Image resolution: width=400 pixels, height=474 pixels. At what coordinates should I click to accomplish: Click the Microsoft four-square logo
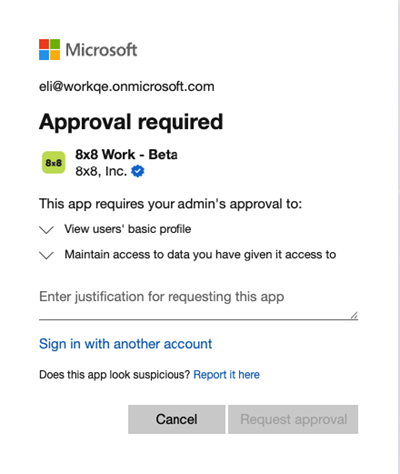point(49,49)
